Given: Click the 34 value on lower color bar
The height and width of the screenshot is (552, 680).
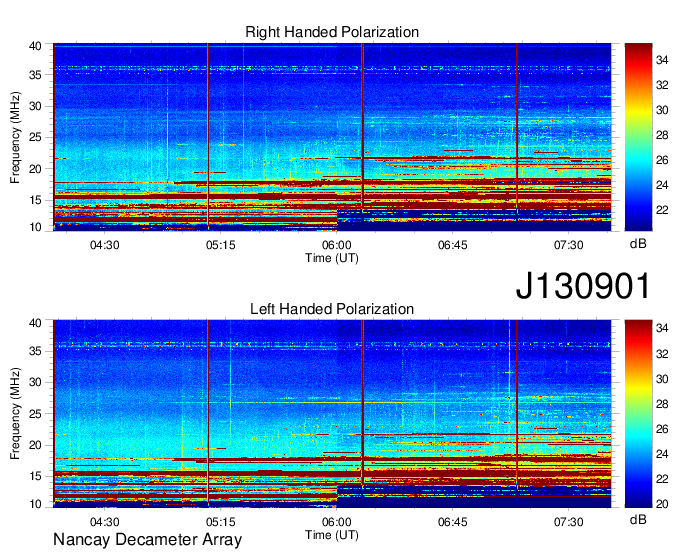Looking at the screenshot, I should tap(662, 329).
